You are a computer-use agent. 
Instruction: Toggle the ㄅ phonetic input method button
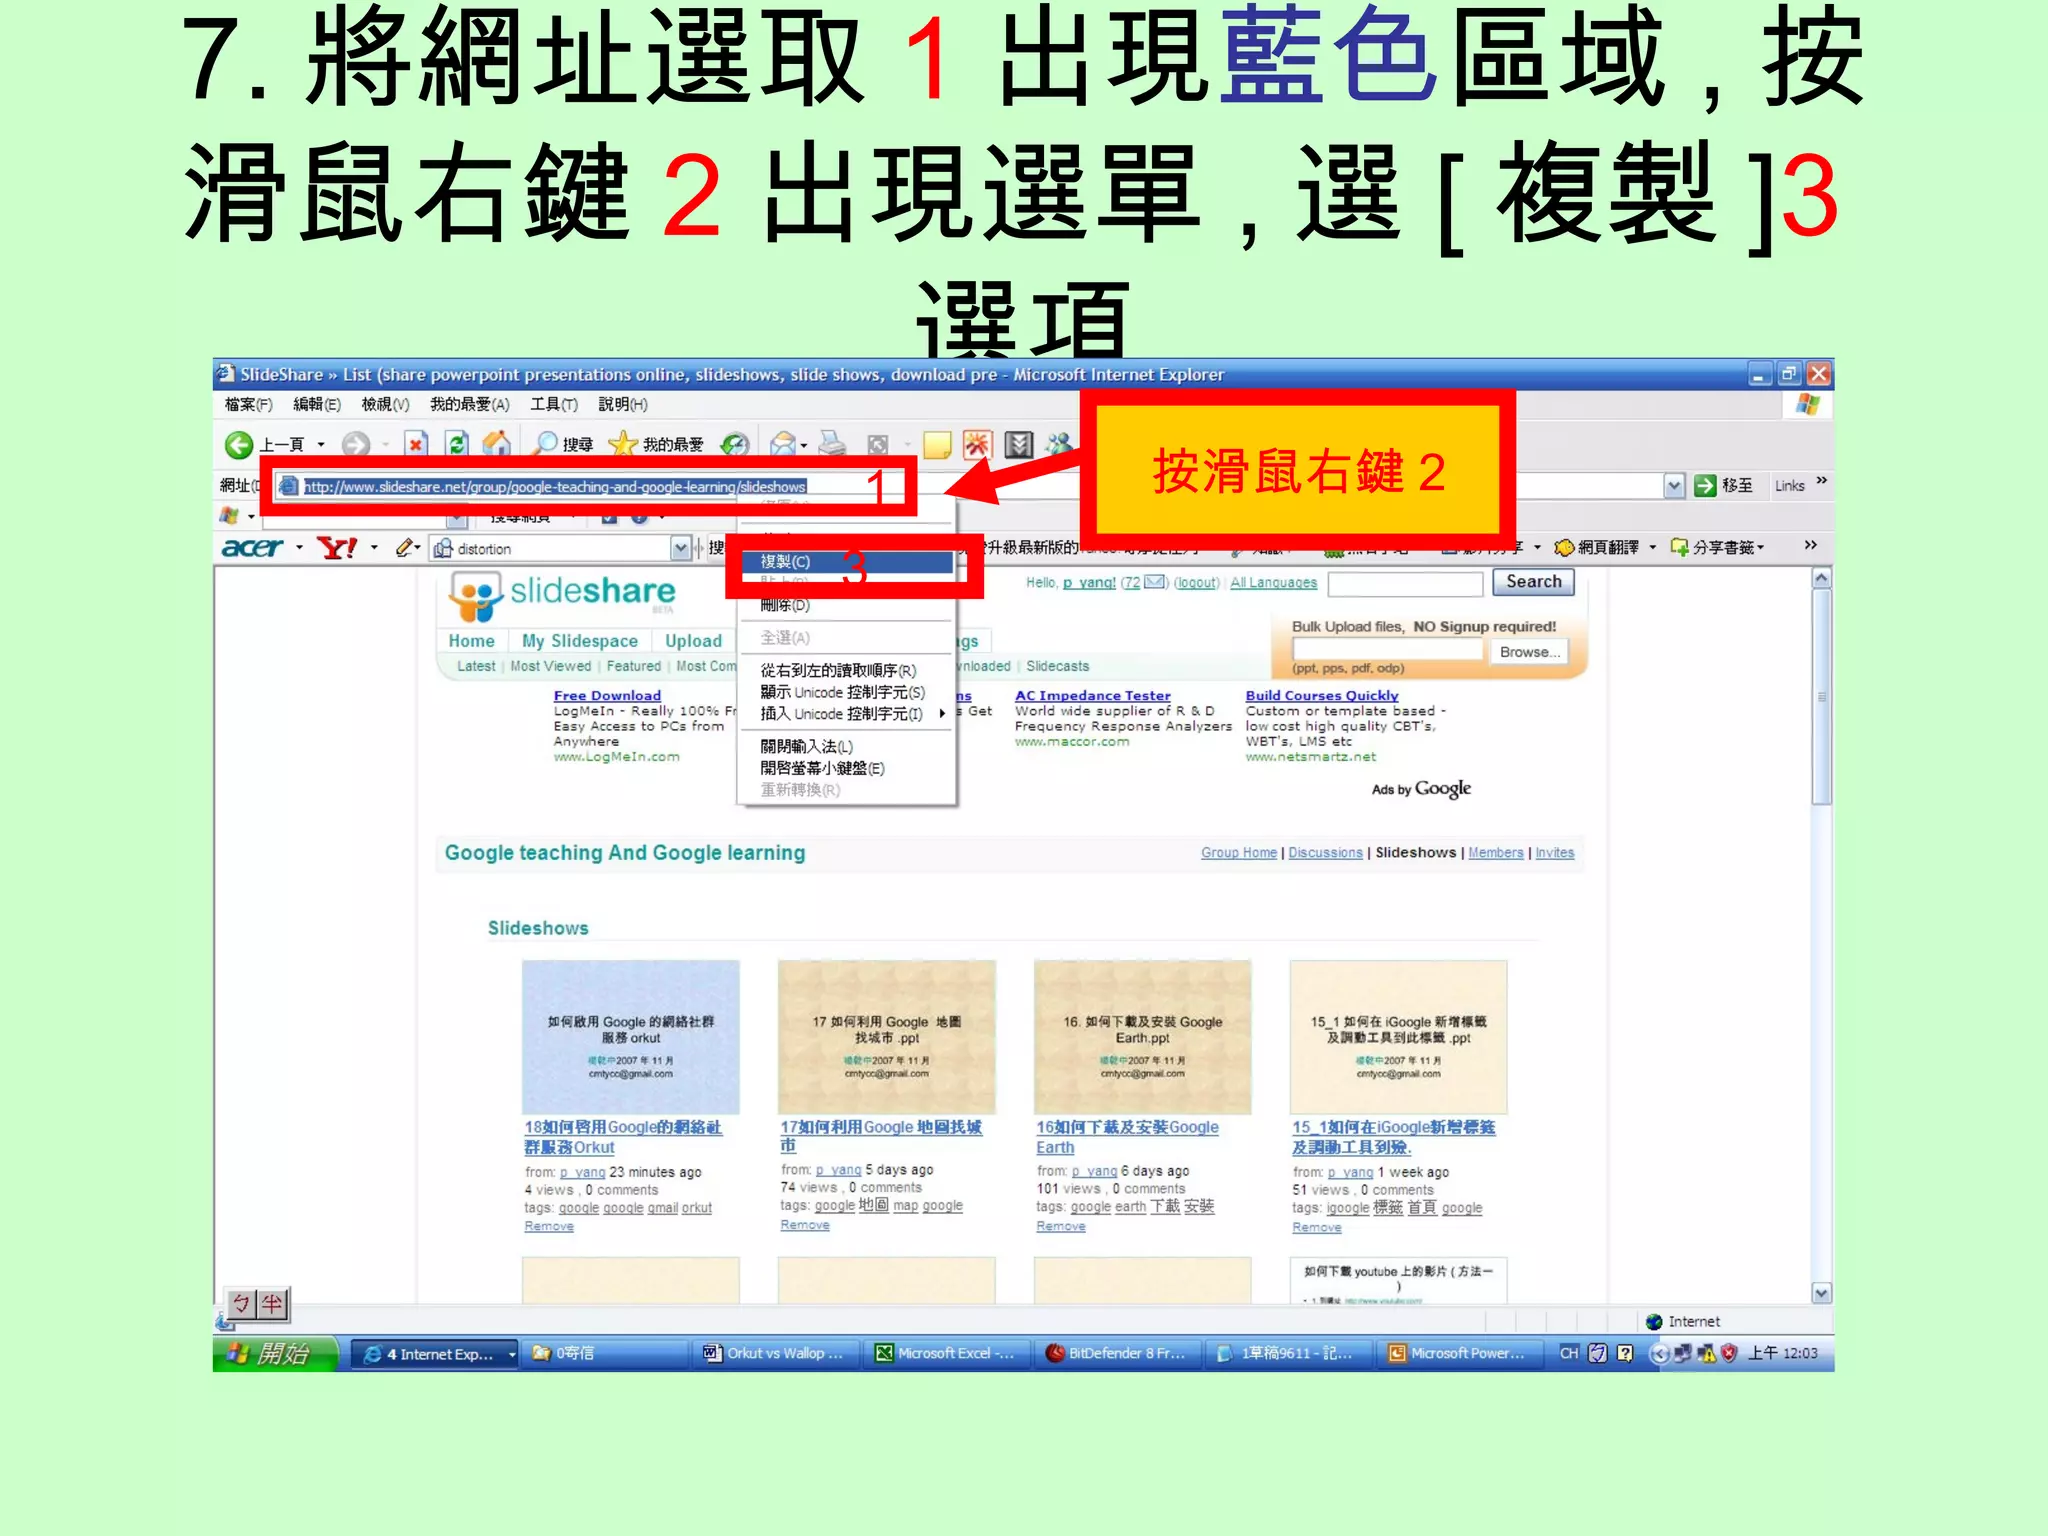point(241,1304)
